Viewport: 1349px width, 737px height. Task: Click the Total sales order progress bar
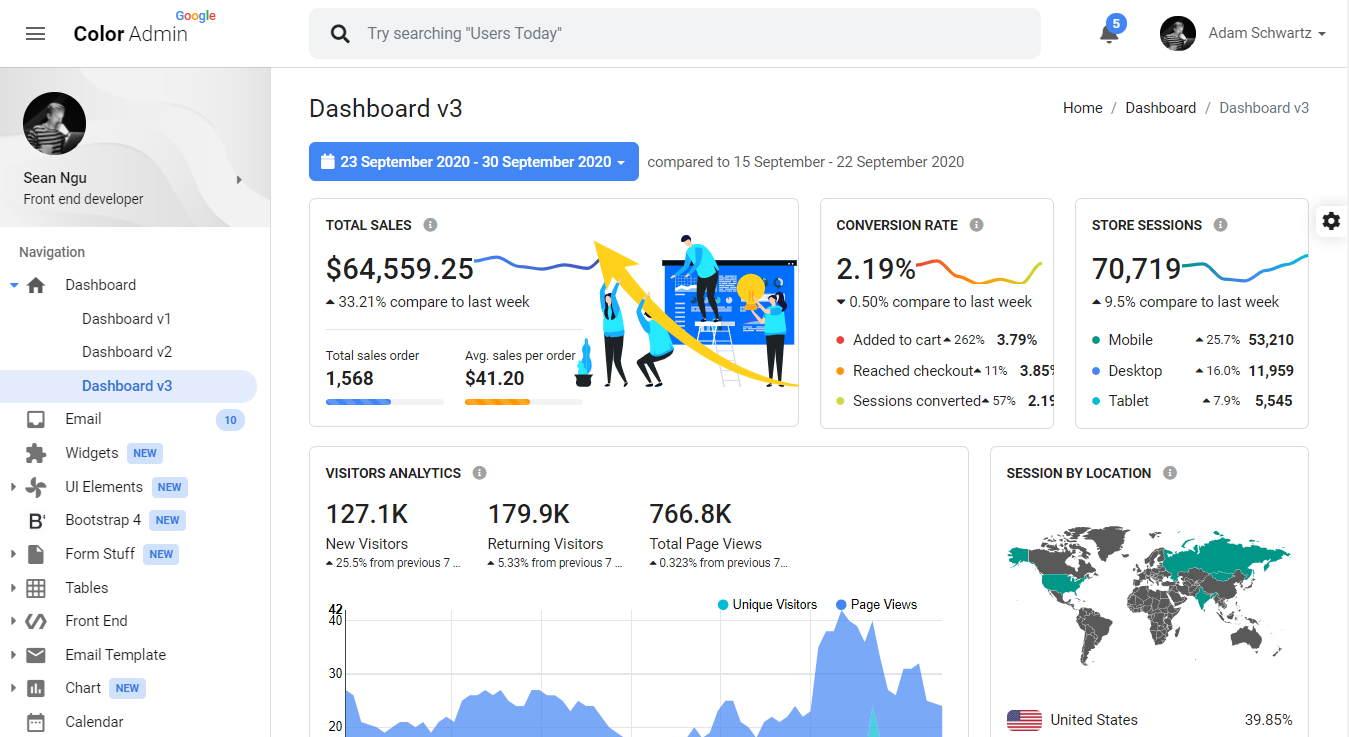click(384, 402)
